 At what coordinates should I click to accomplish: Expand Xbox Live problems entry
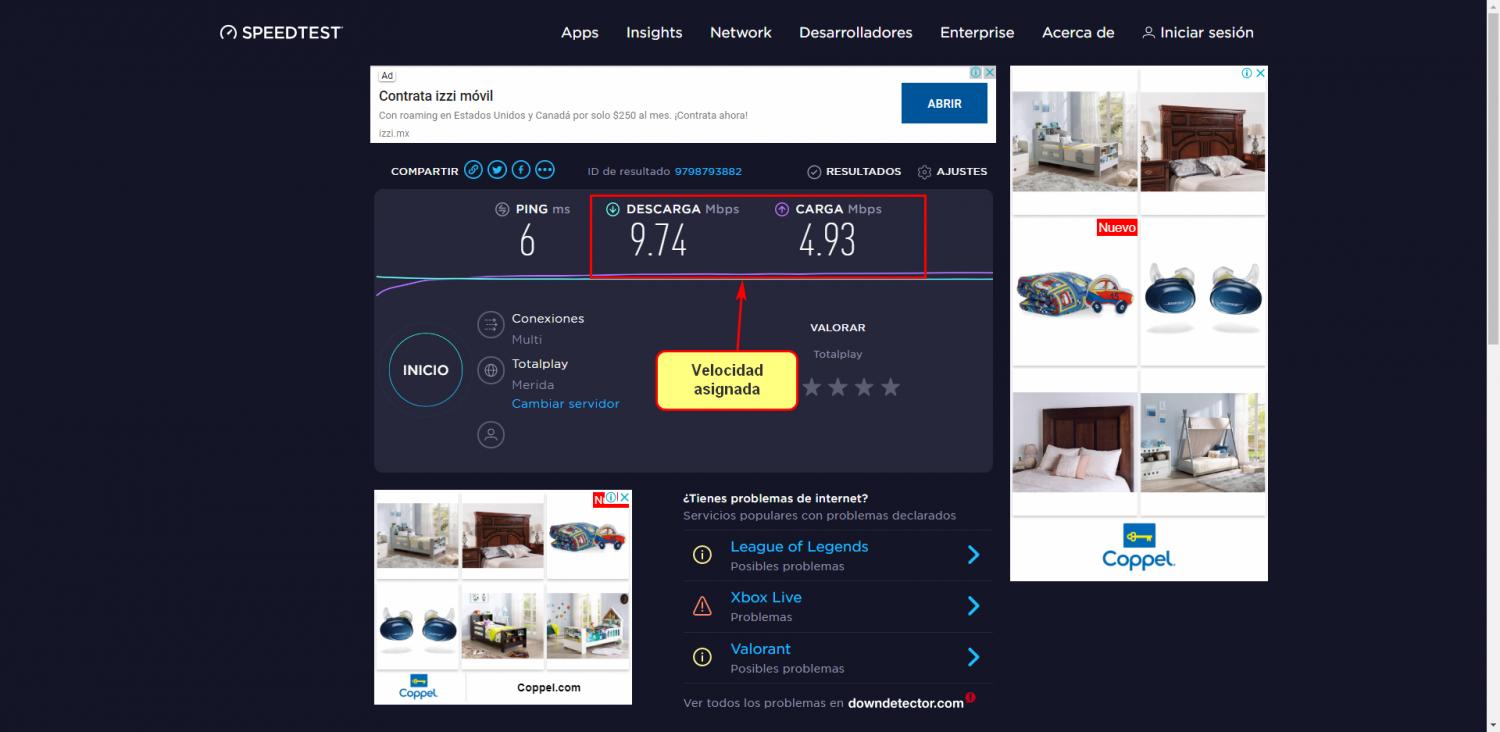[x=973, y=606]
